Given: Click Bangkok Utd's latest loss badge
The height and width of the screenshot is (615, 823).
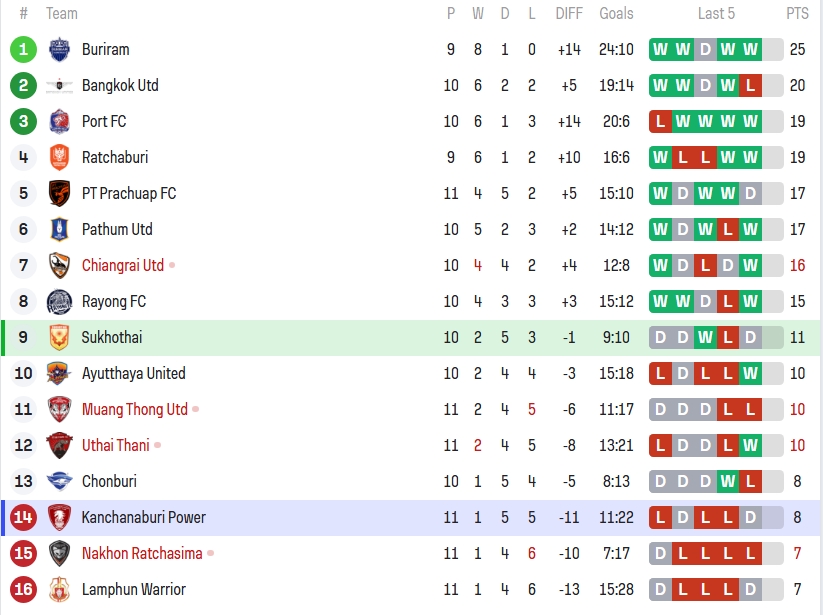Looking at the screenshot, I should point(750,85).
